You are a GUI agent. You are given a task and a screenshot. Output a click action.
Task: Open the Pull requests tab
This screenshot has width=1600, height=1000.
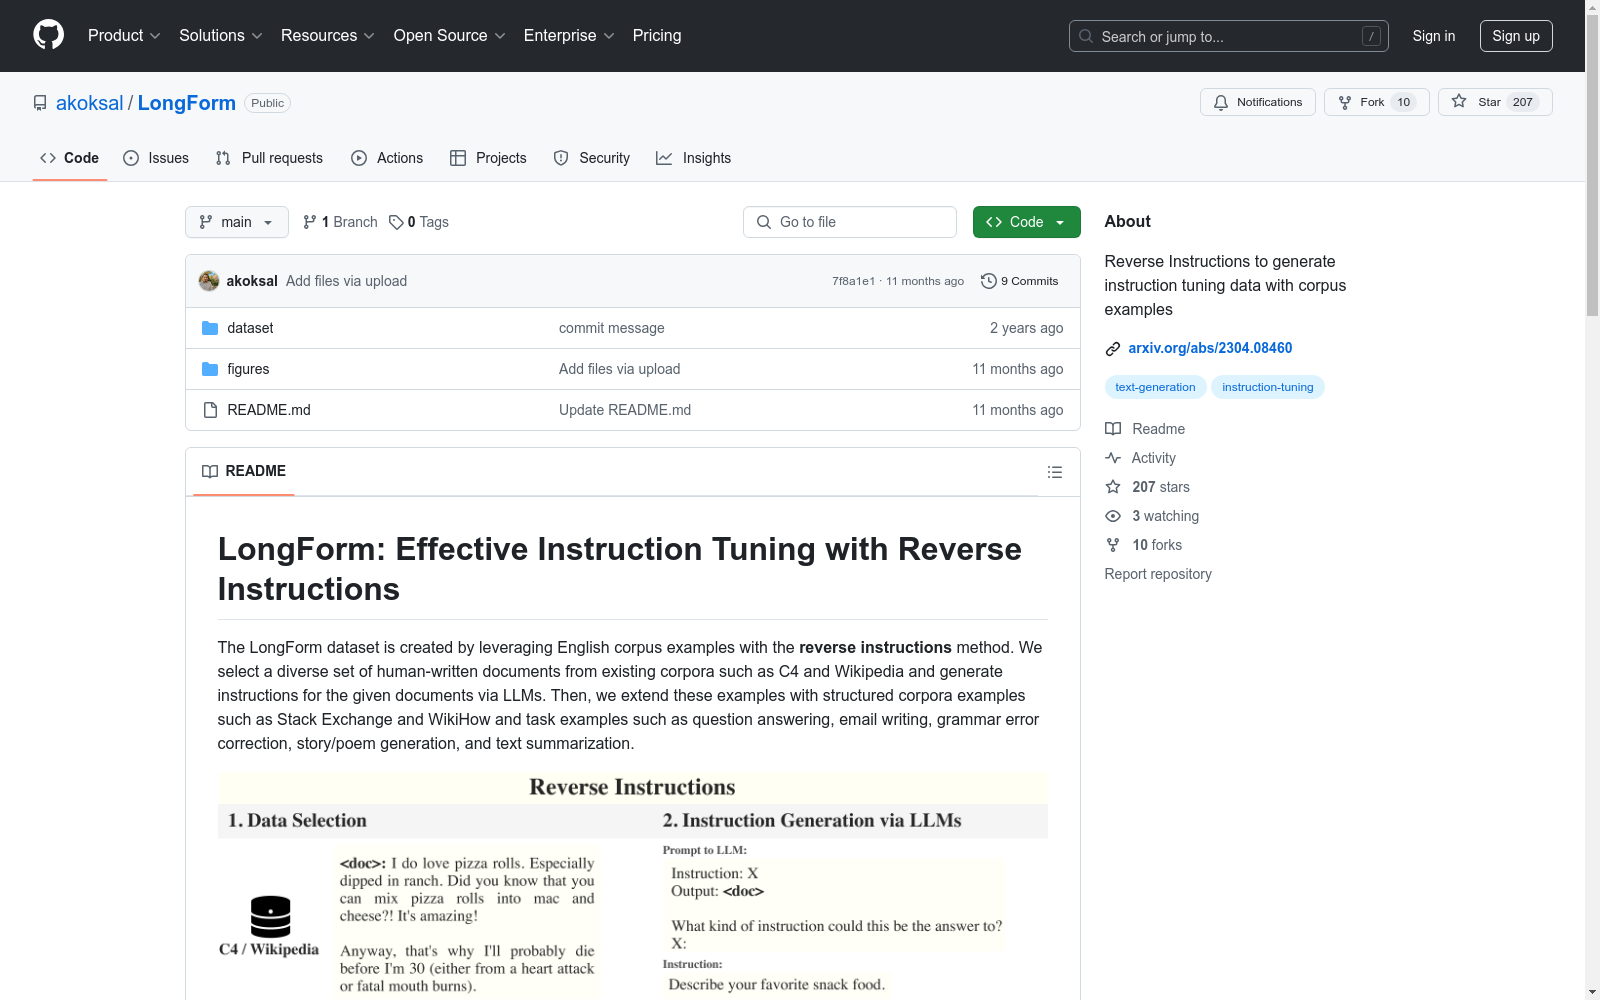click(269, 158)
